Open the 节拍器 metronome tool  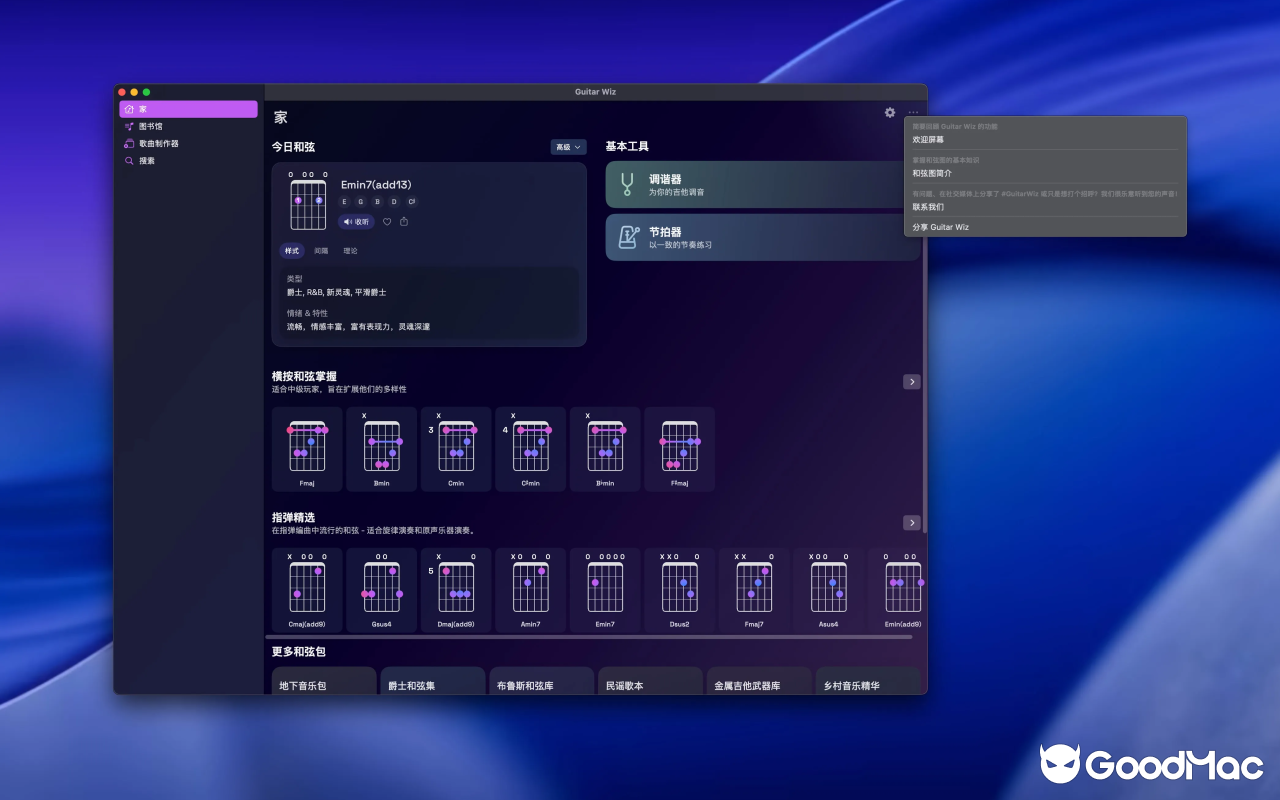761,237
